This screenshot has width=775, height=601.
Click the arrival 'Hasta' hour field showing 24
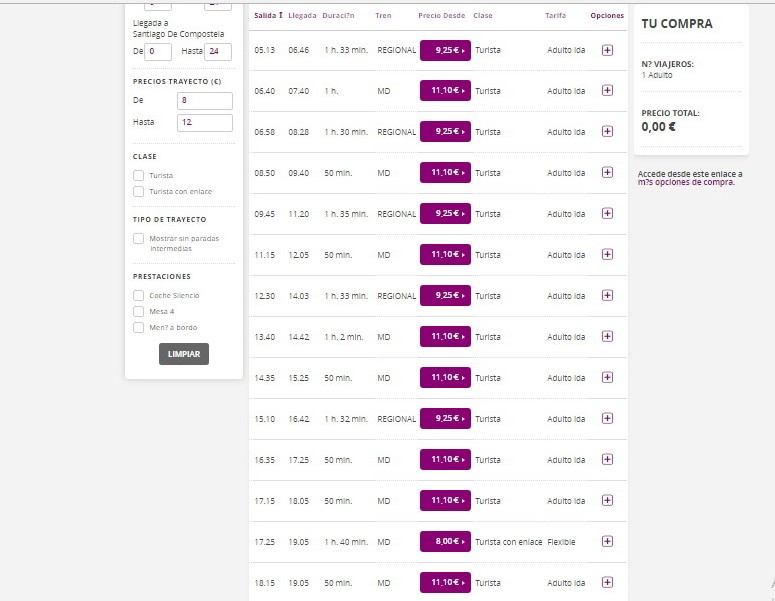(x=218, y=52)
